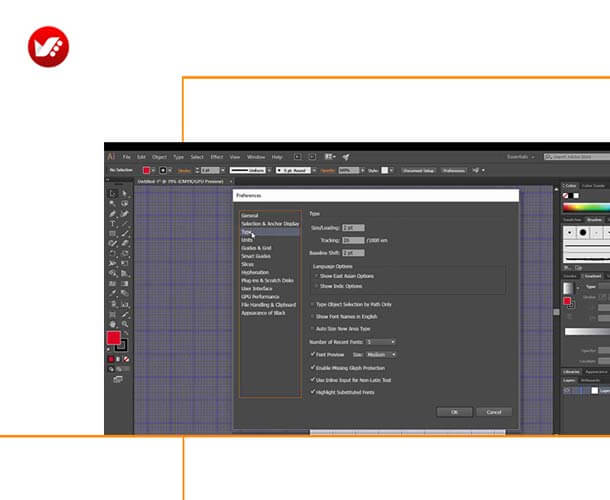
Task: Click the rocket GPU Performance icon
Action: click(346, 157)
